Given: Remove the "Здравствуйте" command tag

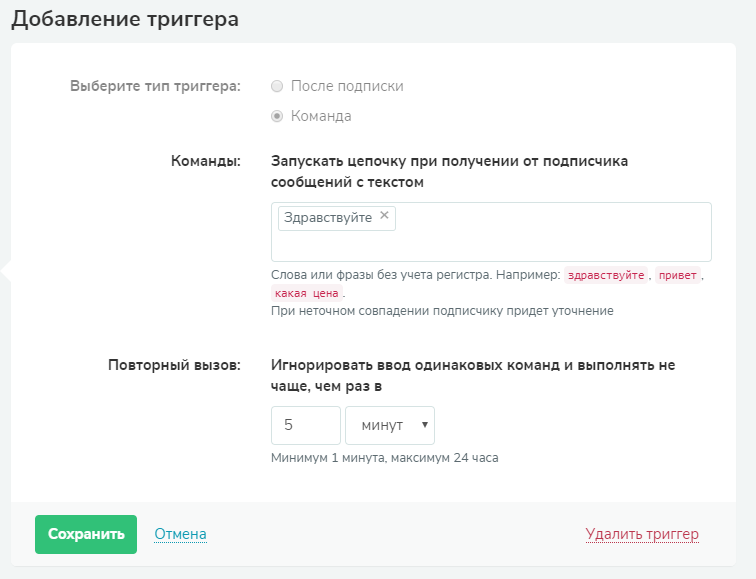Looking at the screenshot, I should click(x=384, y=215).
